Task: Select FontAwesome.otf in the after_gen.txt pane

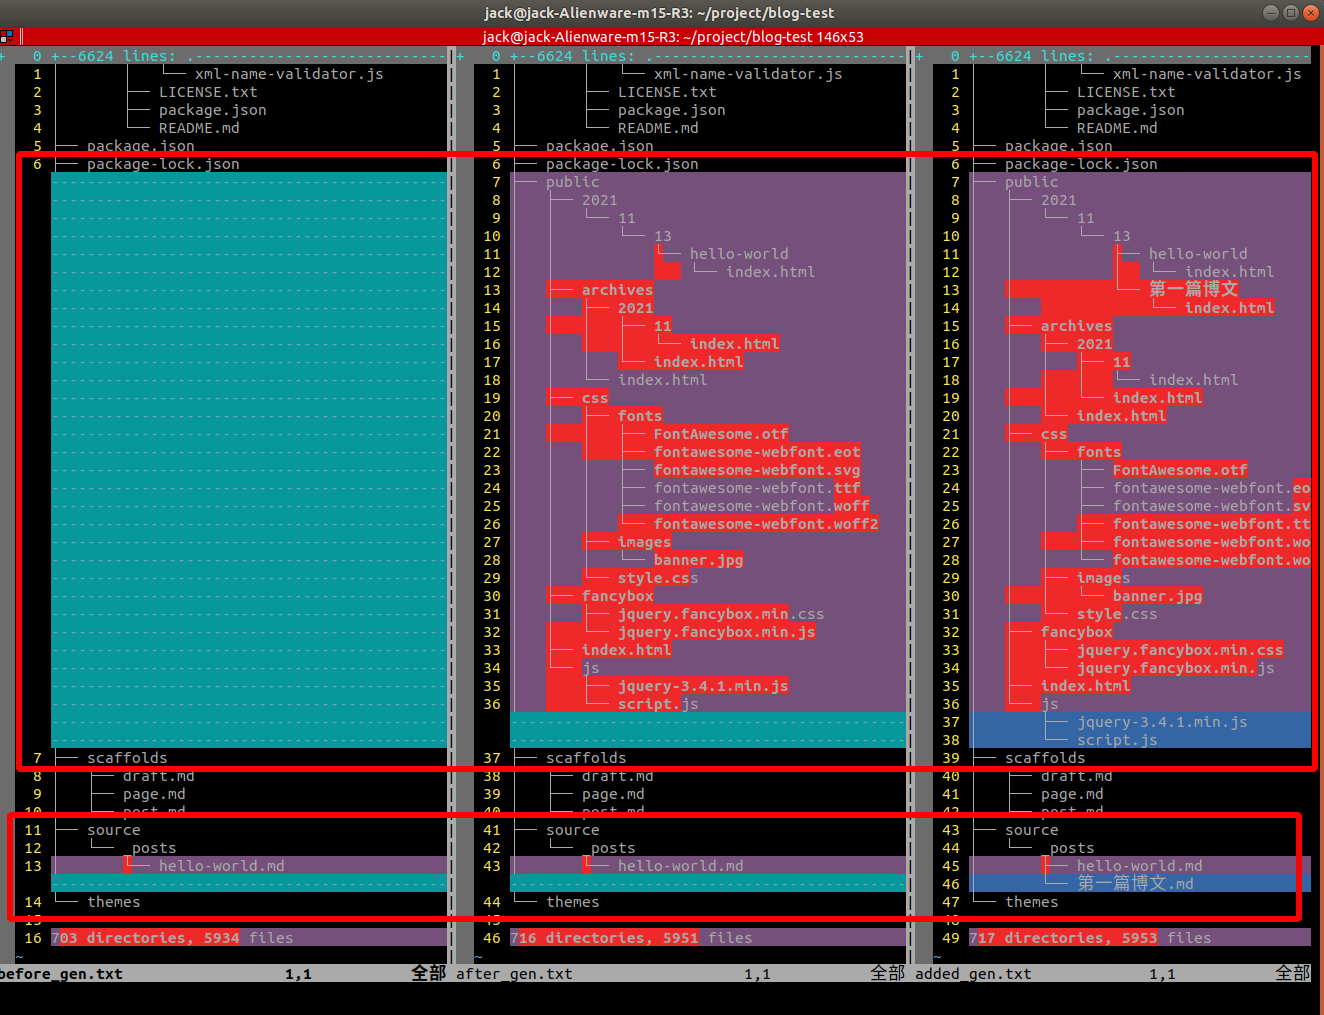Action: click(721, 434)
